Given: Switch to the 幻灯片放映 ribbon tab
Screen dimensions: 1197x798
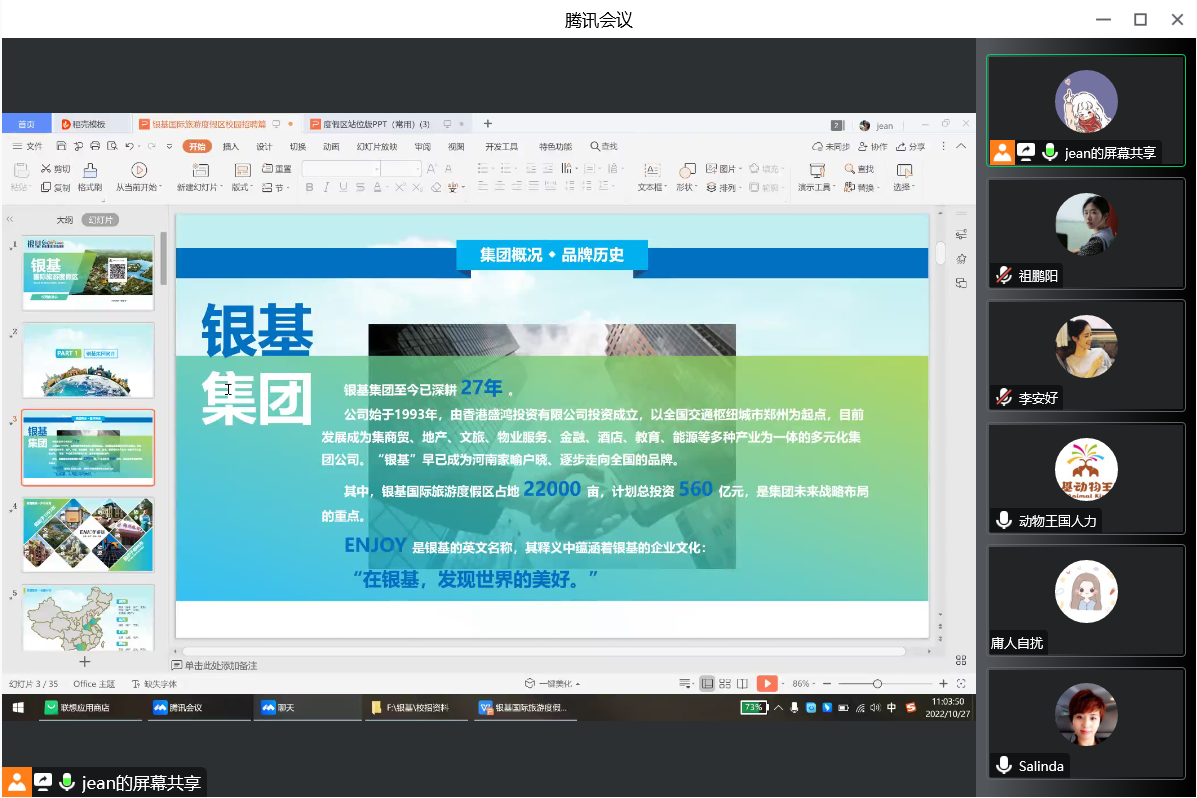Looking at the screenshot, I should point(376,146).
